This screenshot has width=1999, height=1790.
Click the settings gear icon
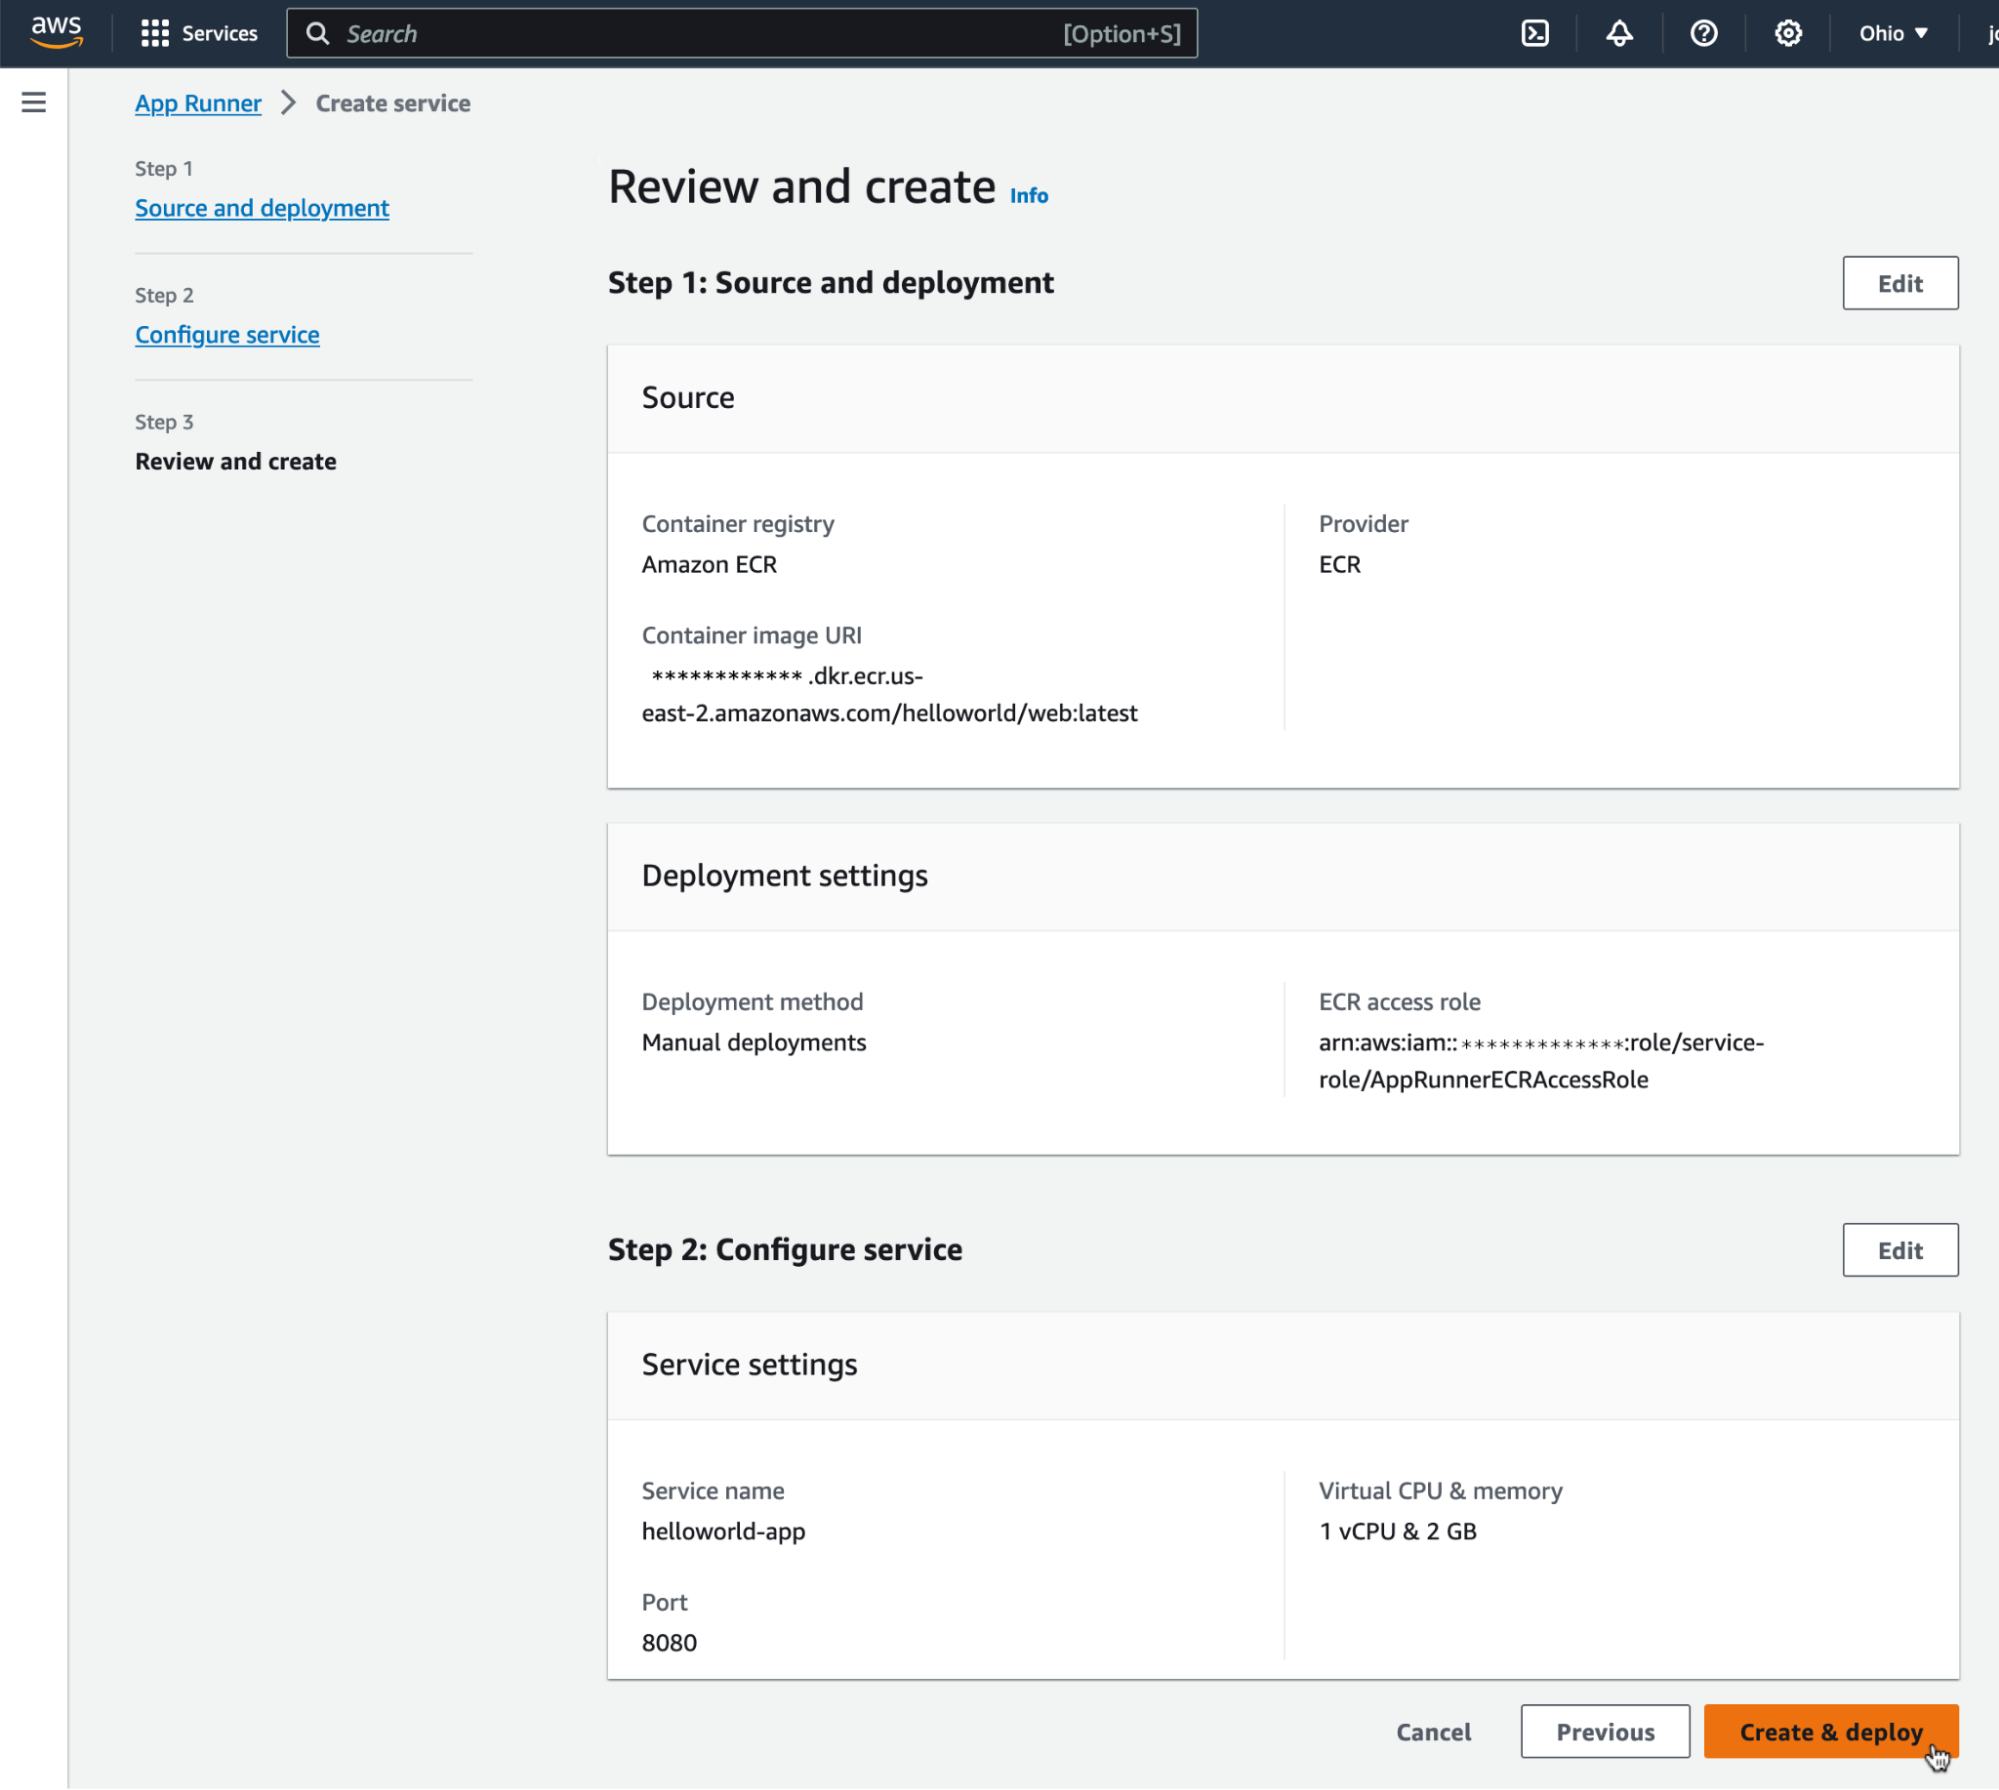coord(1788,33)
